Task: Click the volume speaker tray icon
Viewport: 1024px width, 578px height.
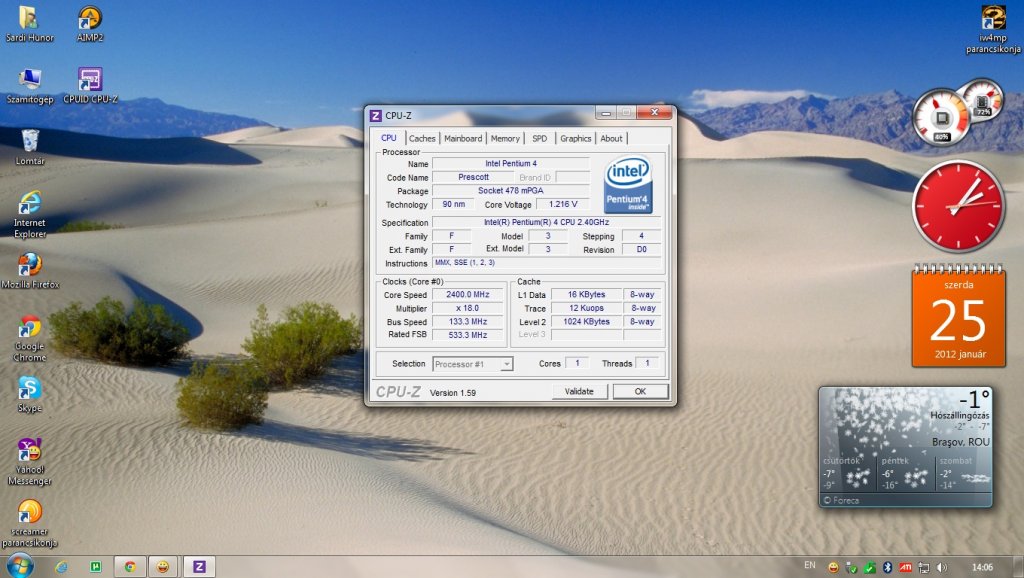Action: (942, 568)
